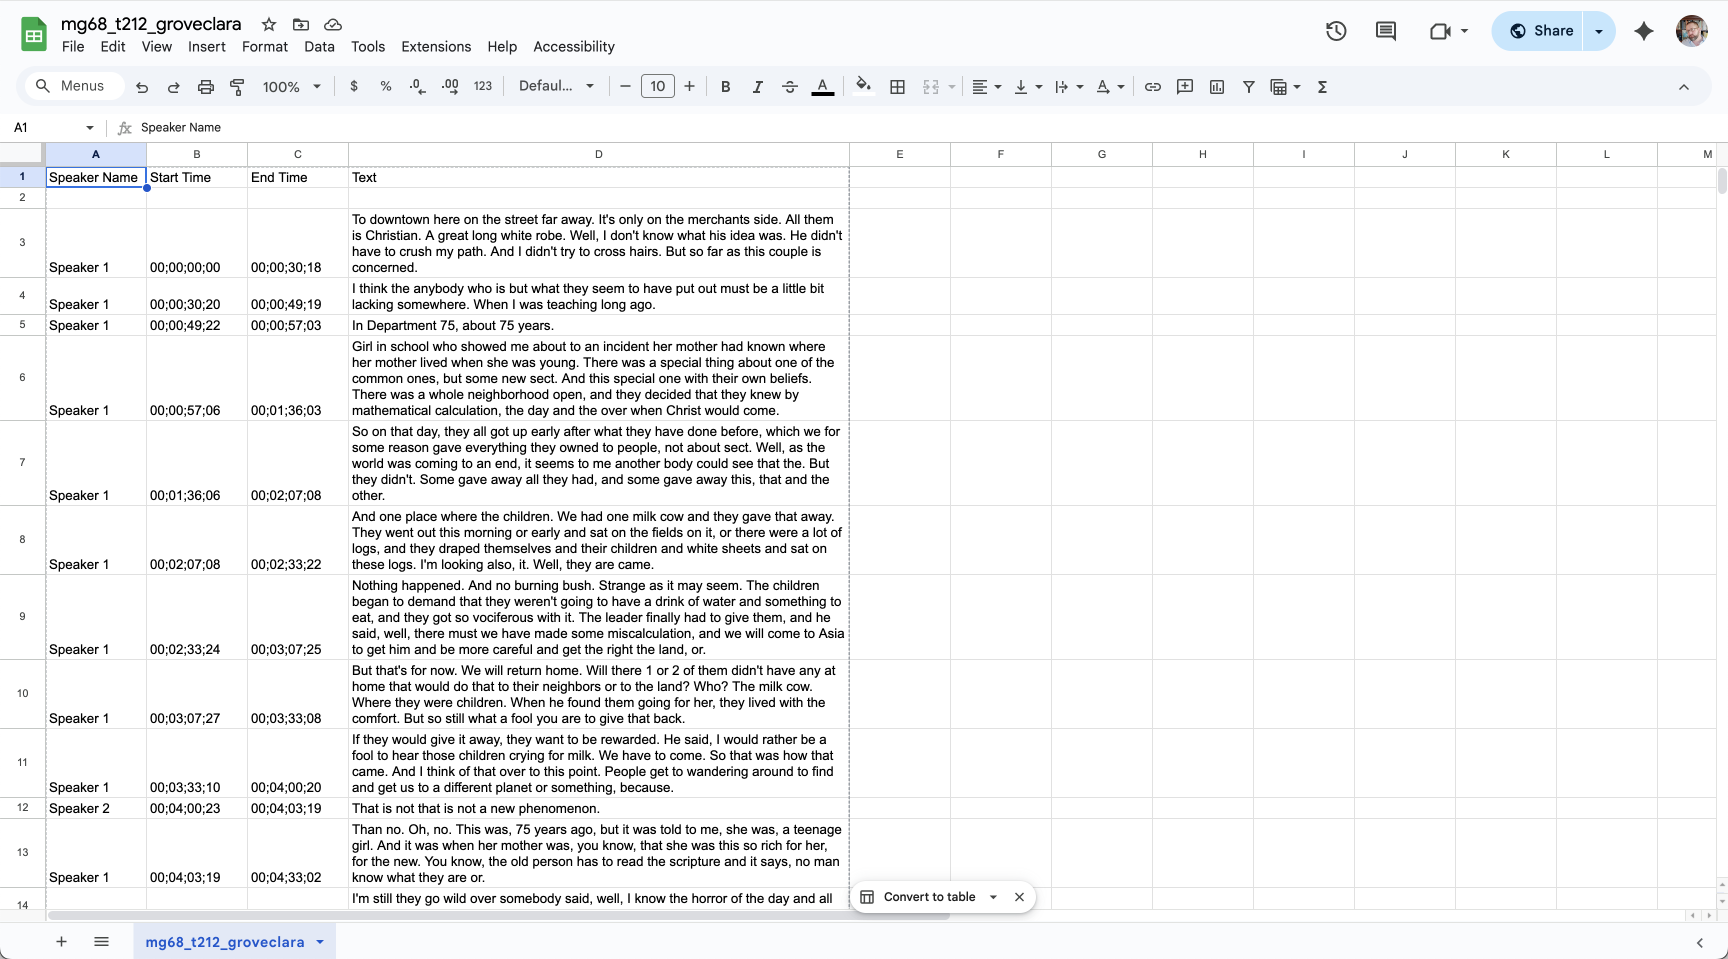
Task: Open version history clock icon
Action: pyautogui.click(x=1336, y=31)
